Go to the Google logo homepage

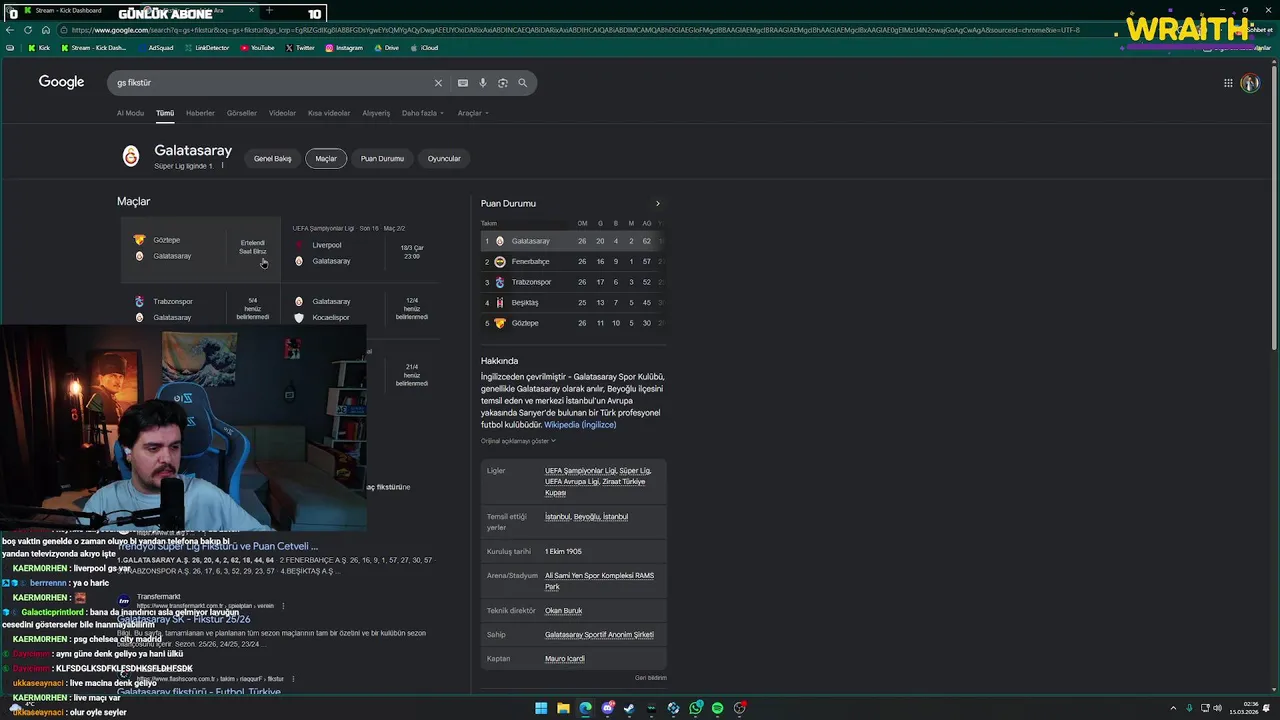point(61,82)
